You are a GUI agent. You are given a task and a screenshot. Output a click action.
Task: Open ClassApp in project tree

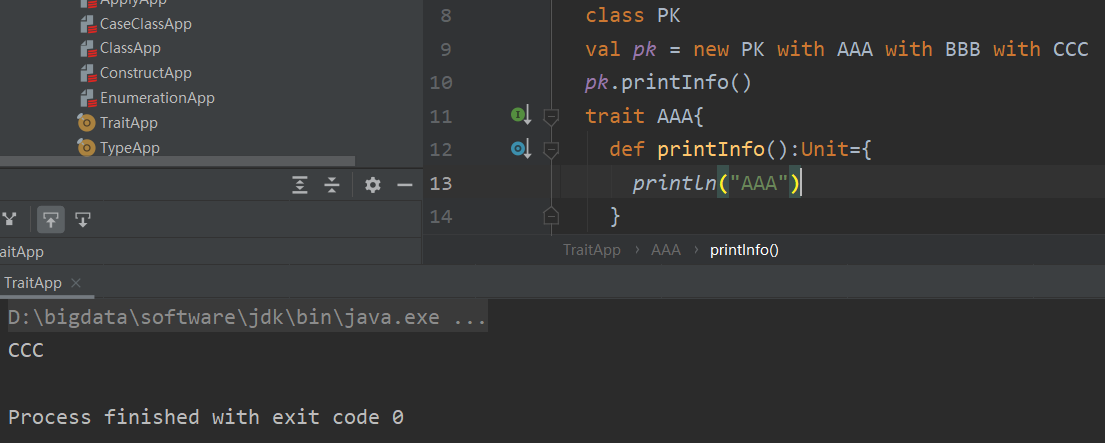click(x=130, y=49)
